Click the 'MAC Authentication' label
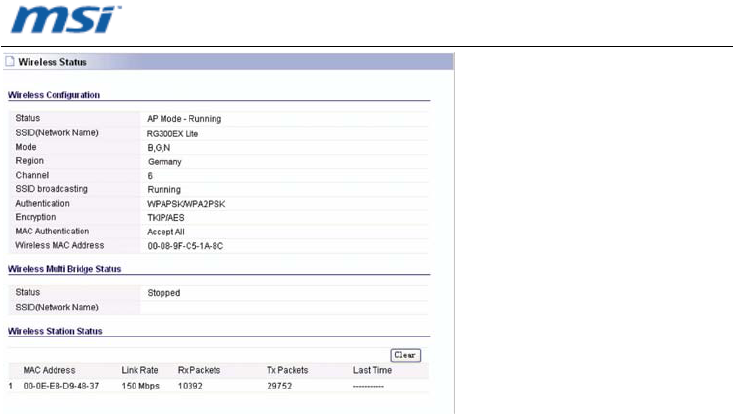This screenshot has width=733, height=414. coord(52,231)
